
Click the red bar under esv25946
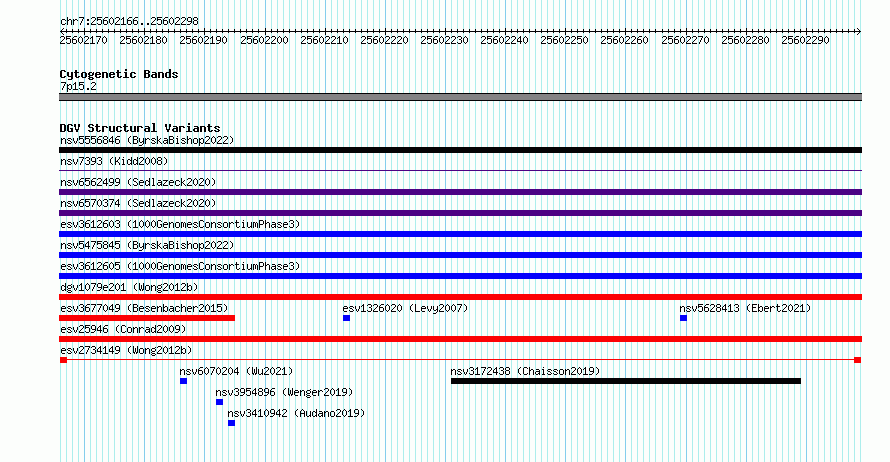pyautogui.click(x=460, y=339)
